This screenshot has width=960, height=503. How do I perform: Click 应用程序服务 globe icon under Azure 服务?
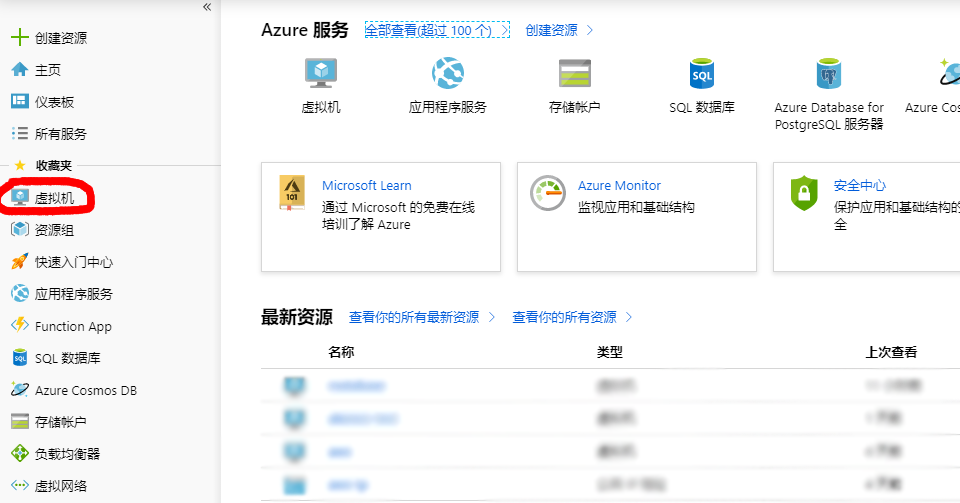coord(448,73)
